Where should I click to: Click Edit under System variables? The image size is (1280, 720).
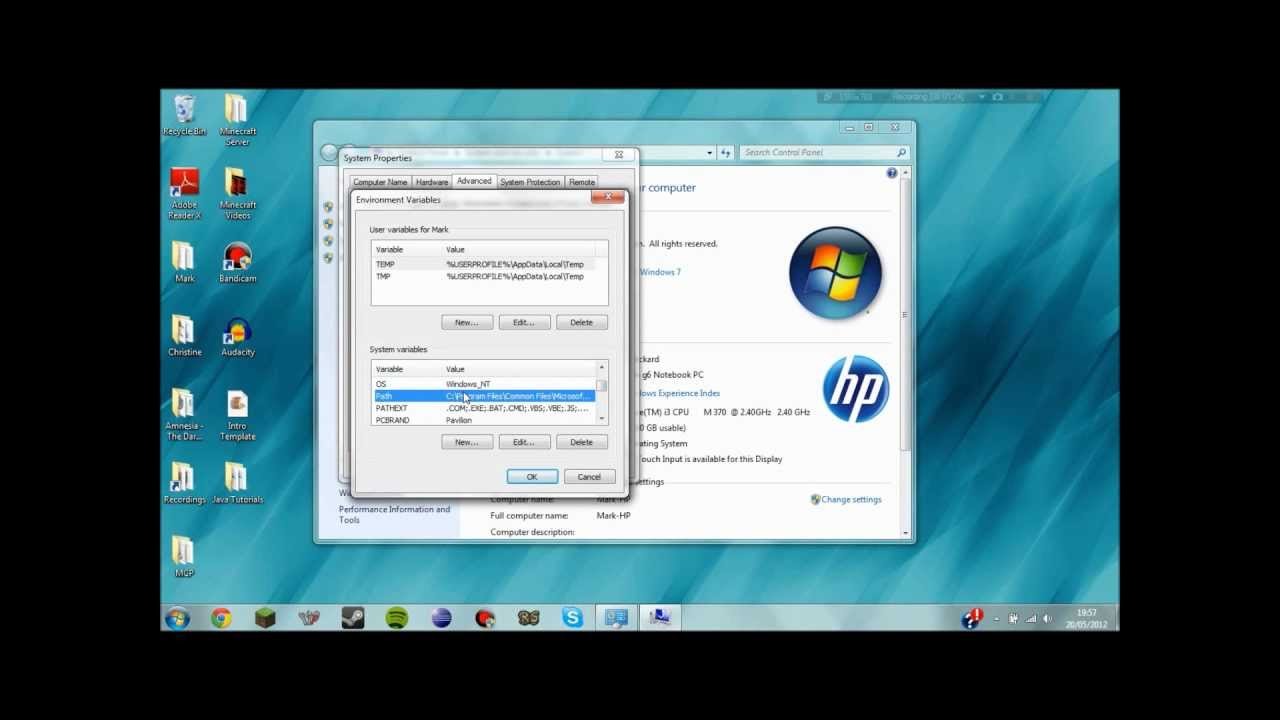point(524,442)
